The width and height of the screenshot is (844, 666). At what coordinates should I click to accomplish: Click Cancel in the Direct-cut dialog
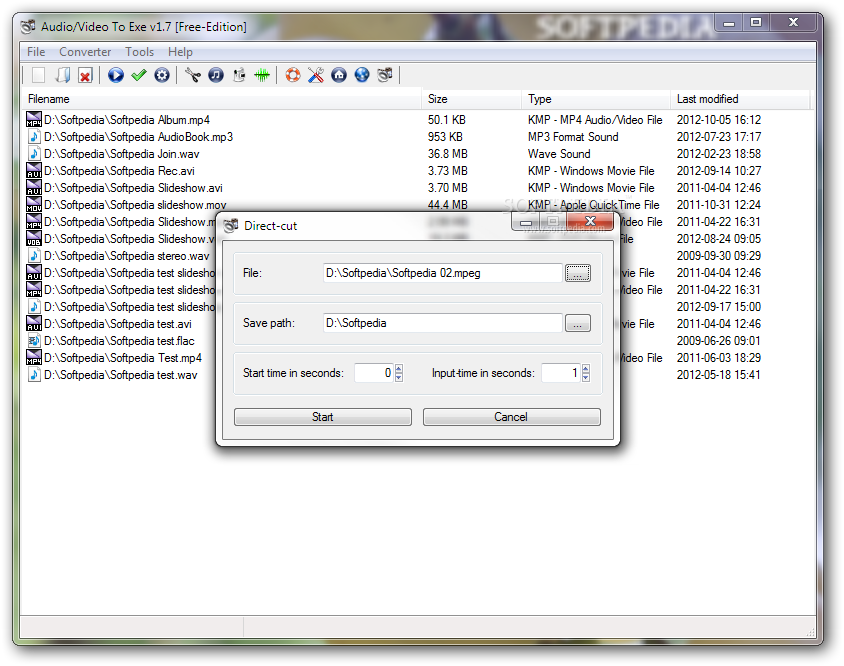click(x=511, y=417)
